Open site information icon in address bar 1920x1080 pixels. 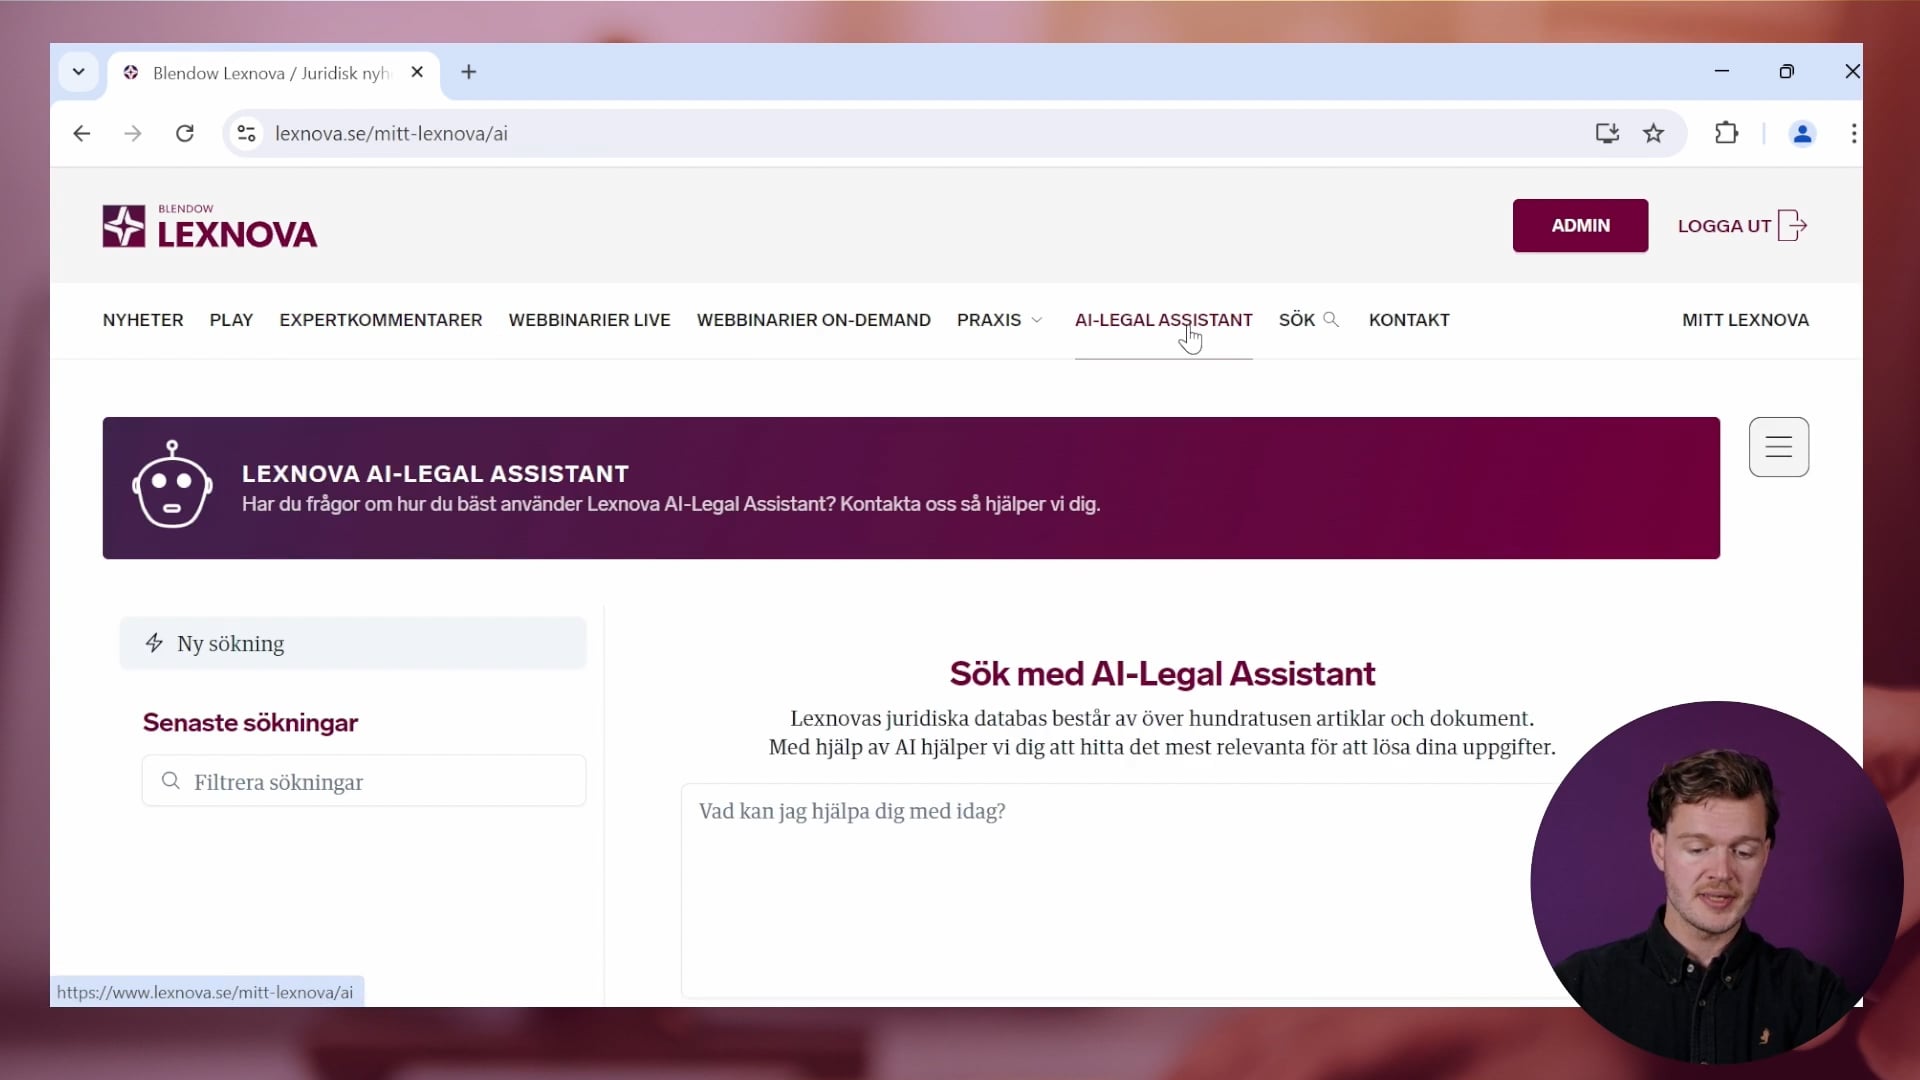[x=247, y=133]
